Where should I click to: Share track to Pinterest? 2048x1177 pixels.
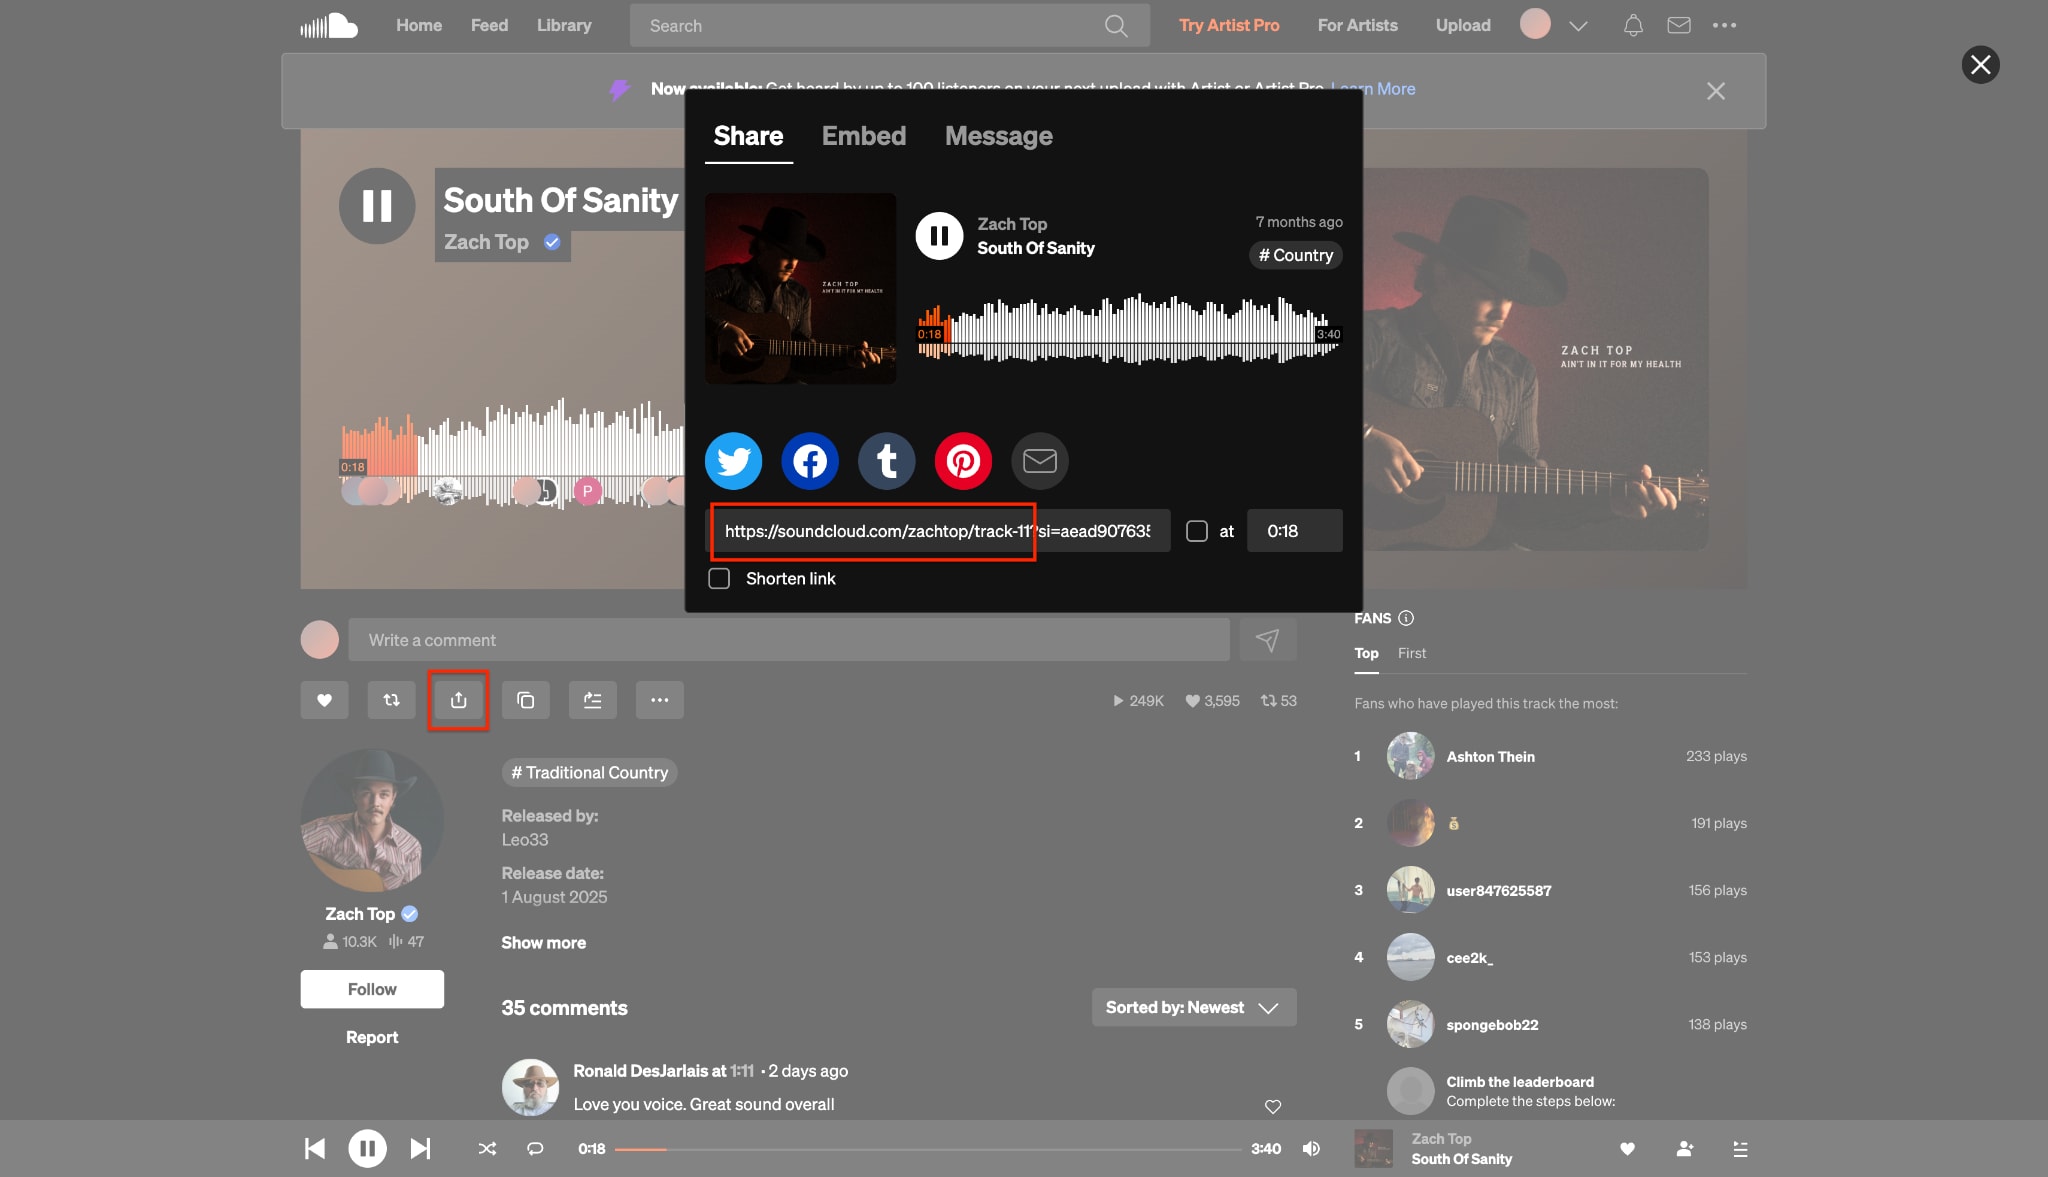click(x=963, y=461)
